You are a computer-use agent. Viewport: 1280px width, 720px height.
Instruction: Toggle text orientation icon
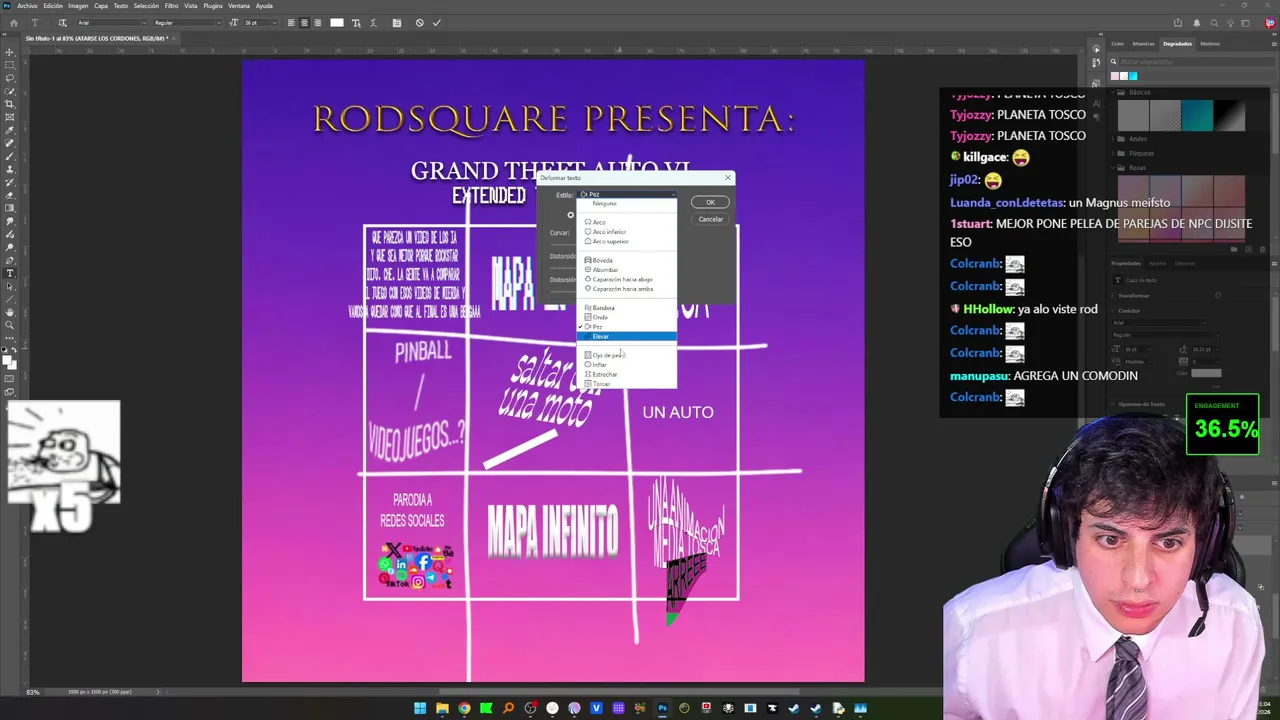63,23
